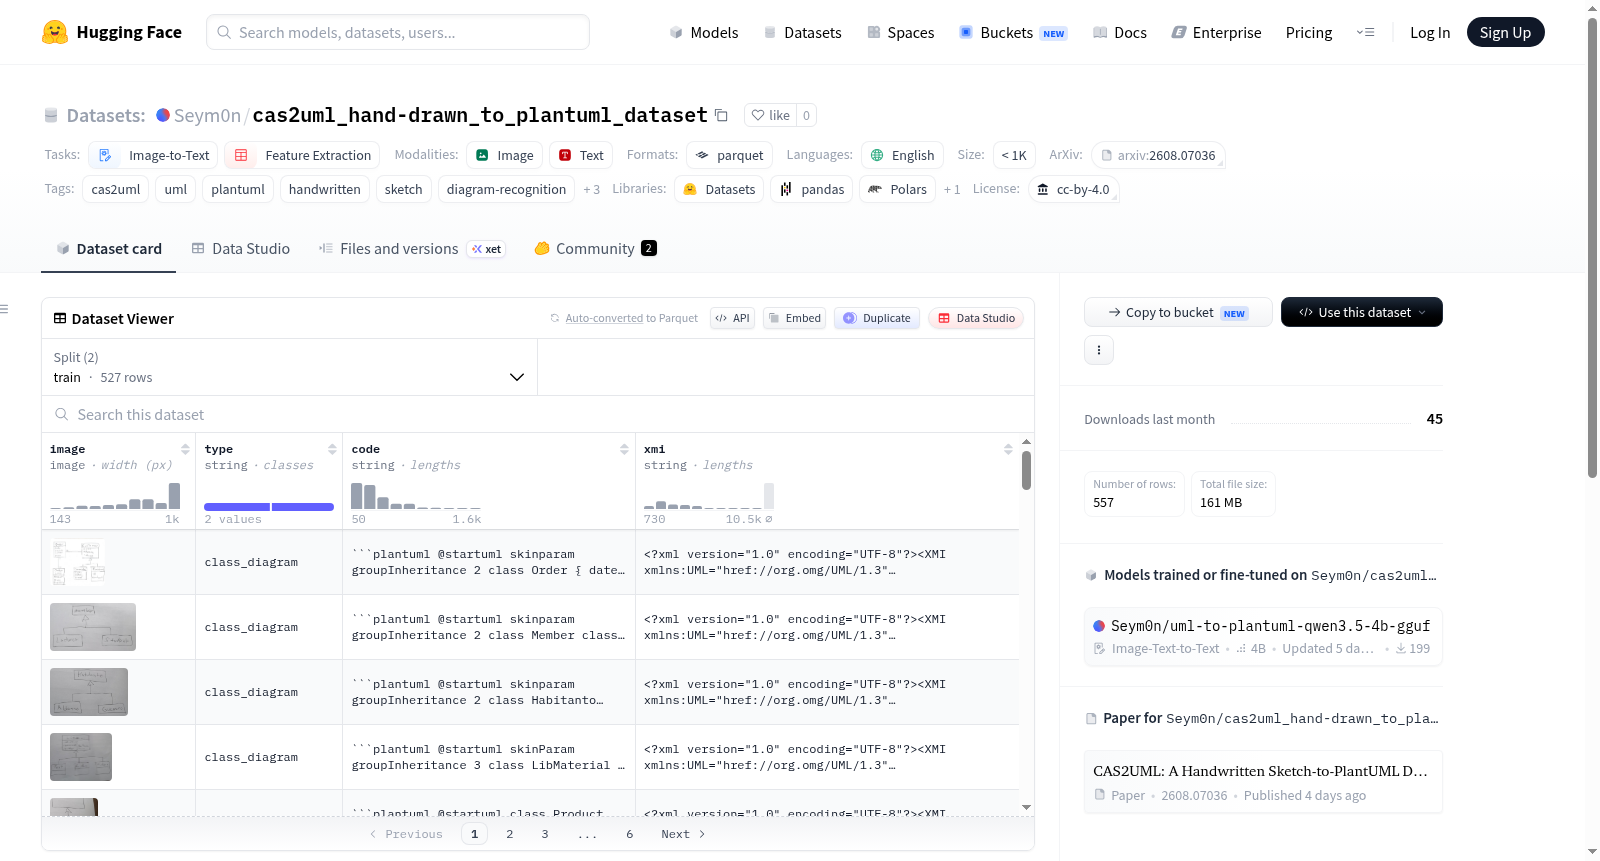The height and width of the screenshot is (861, 1600).
Task: Click the Polars library tag
Action: (897, 189)
